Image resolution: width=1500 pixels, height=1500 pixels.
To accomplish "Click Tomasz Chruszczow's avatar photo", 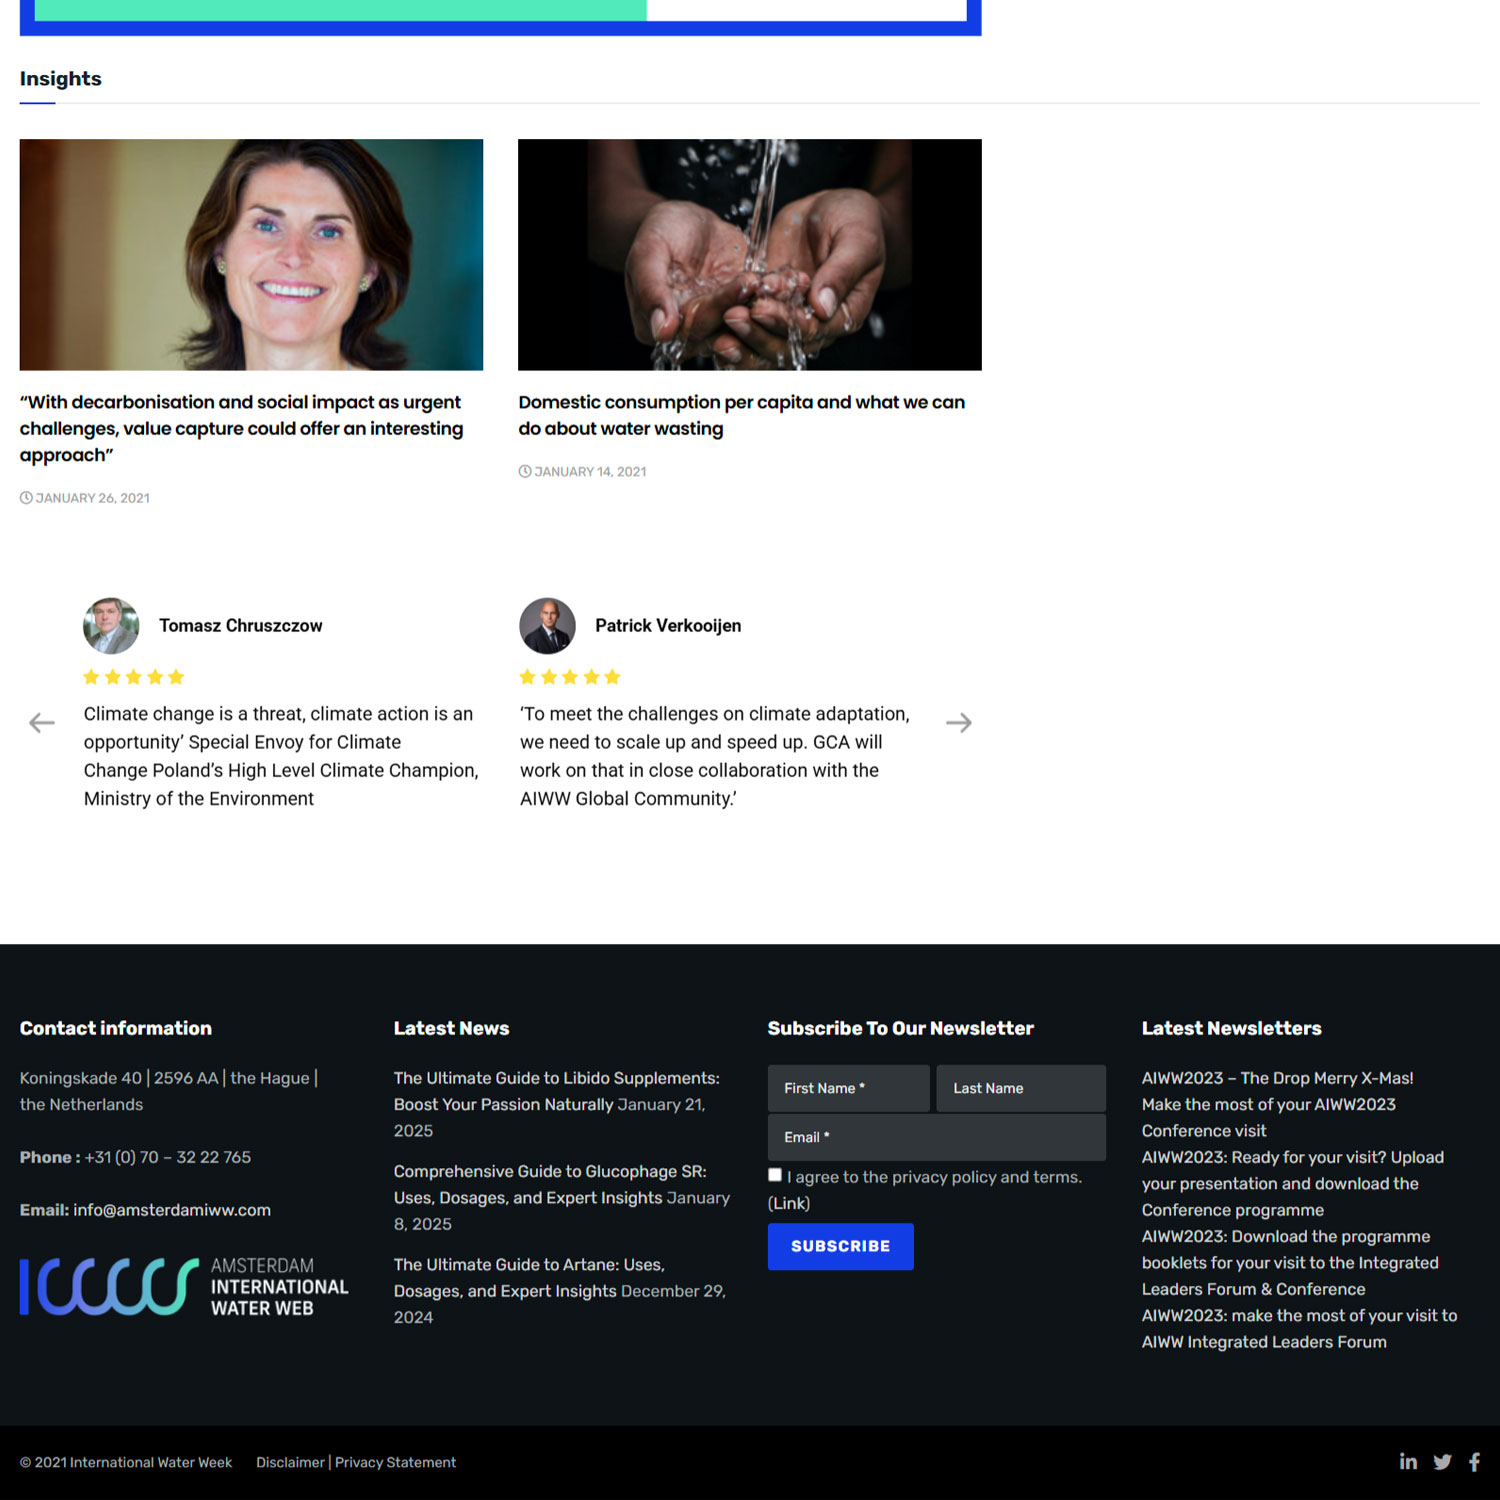I will click(x=111, y=626).
